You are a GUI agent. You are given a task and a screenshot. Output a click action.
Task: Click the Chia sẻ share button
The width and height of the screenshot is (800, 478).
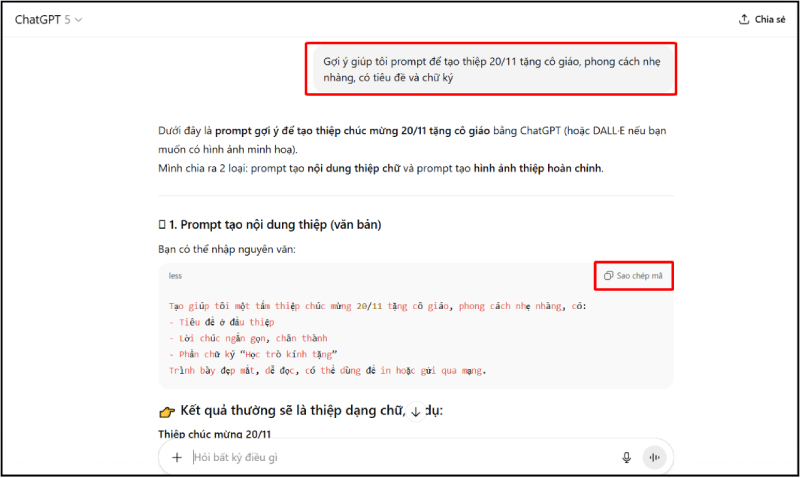point(762,19)
